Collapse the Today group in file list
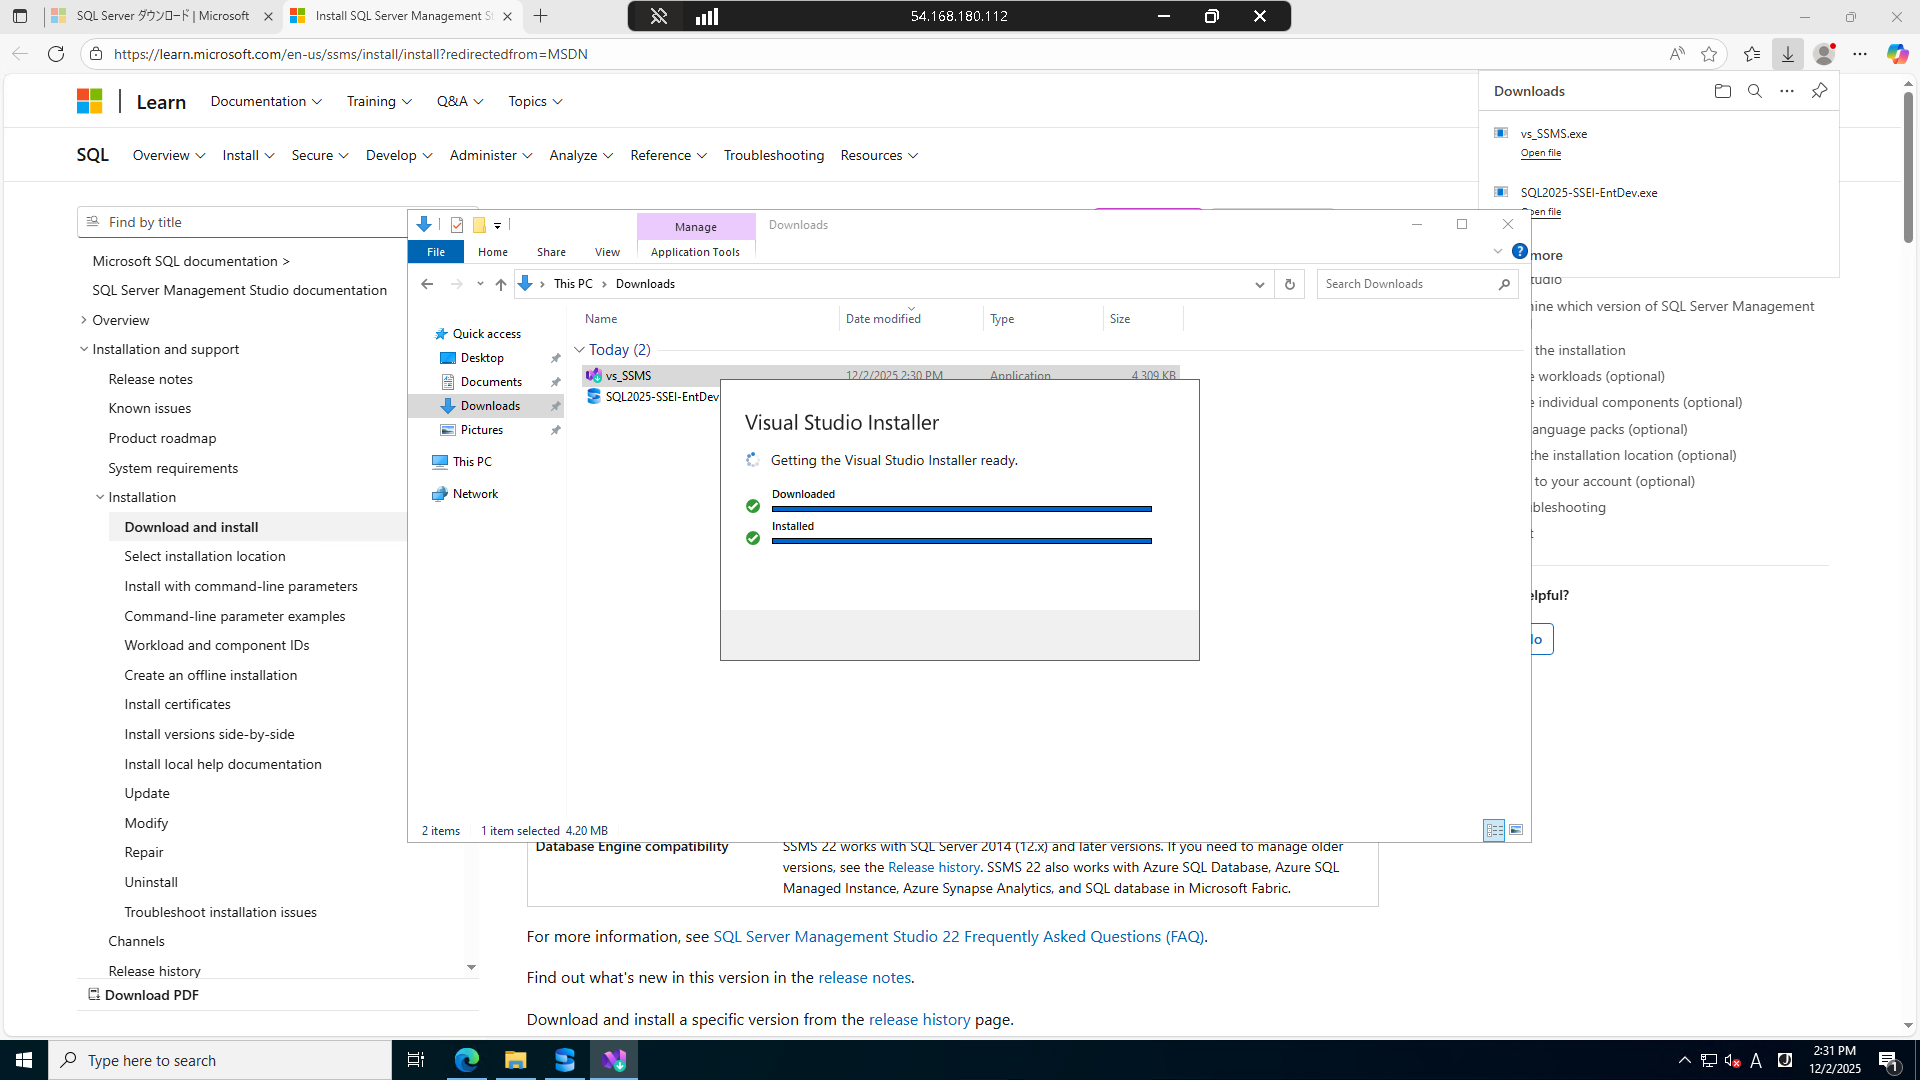 [580, 350]
